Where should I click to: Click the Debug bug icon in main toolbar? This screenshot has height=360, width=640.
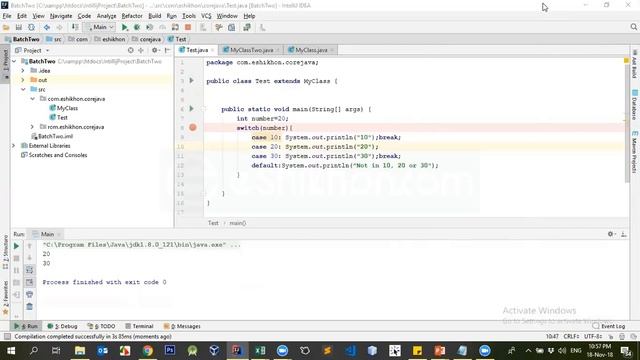137,27
